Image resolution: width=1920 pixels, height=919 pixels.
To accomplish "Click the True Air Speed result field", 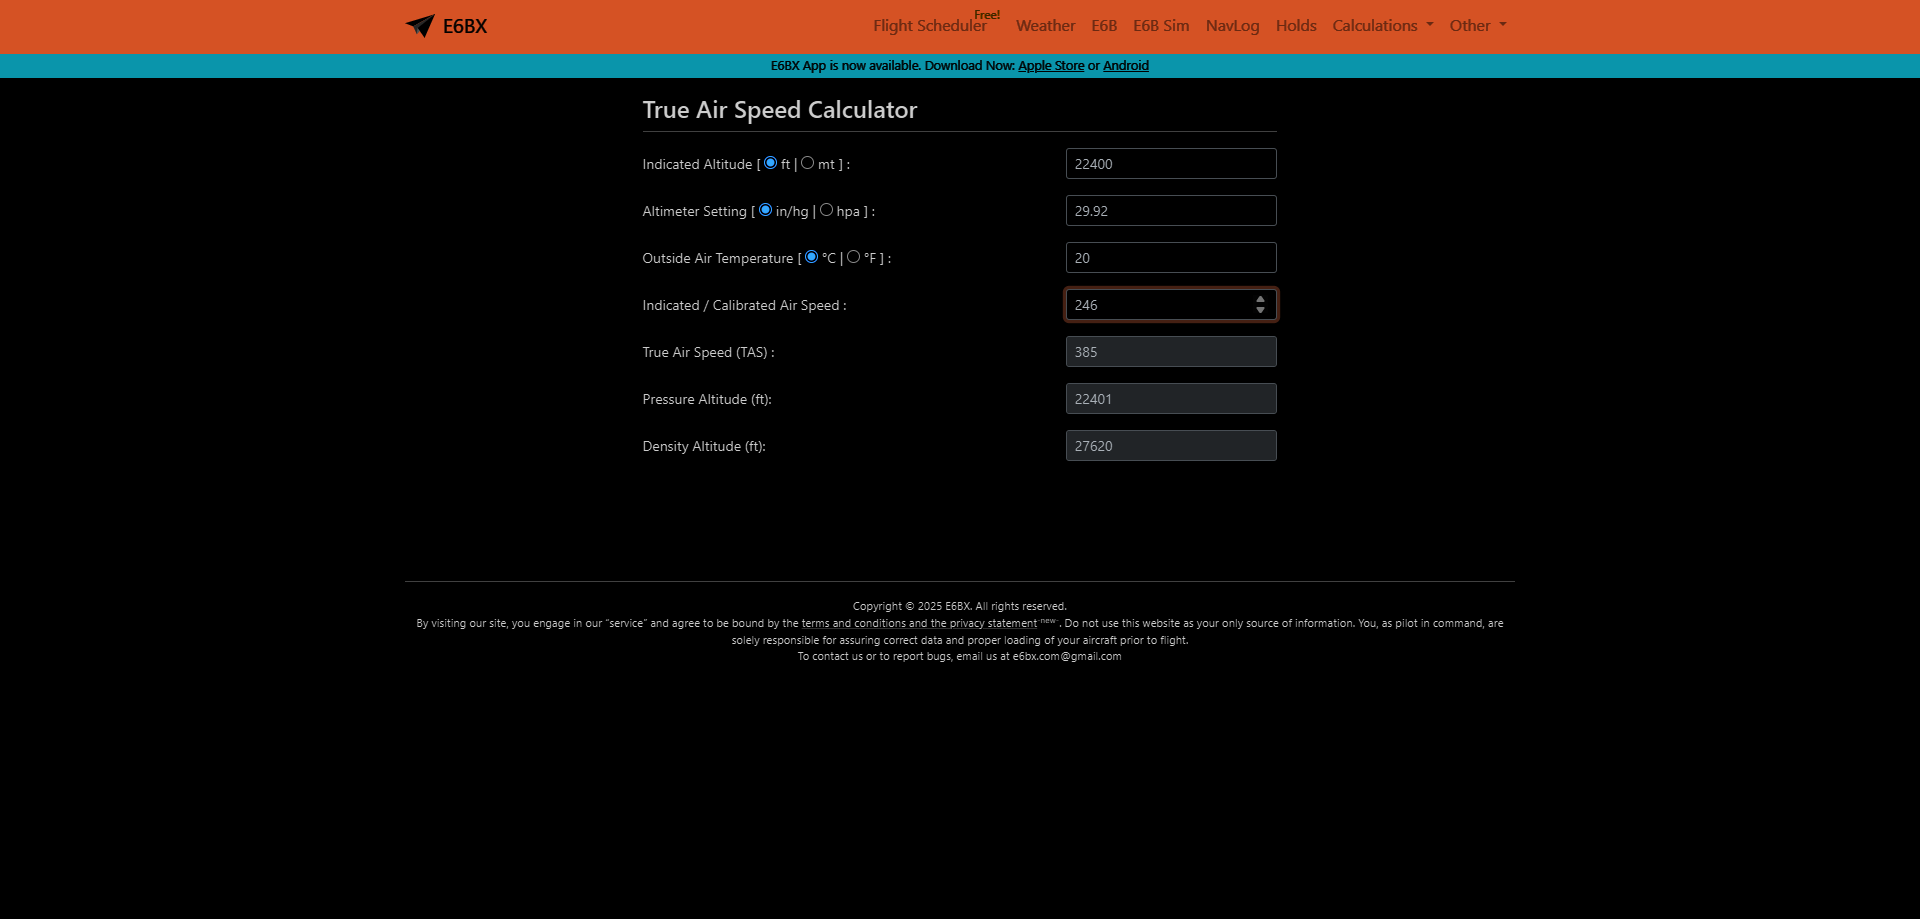I will pos(1171,352).
